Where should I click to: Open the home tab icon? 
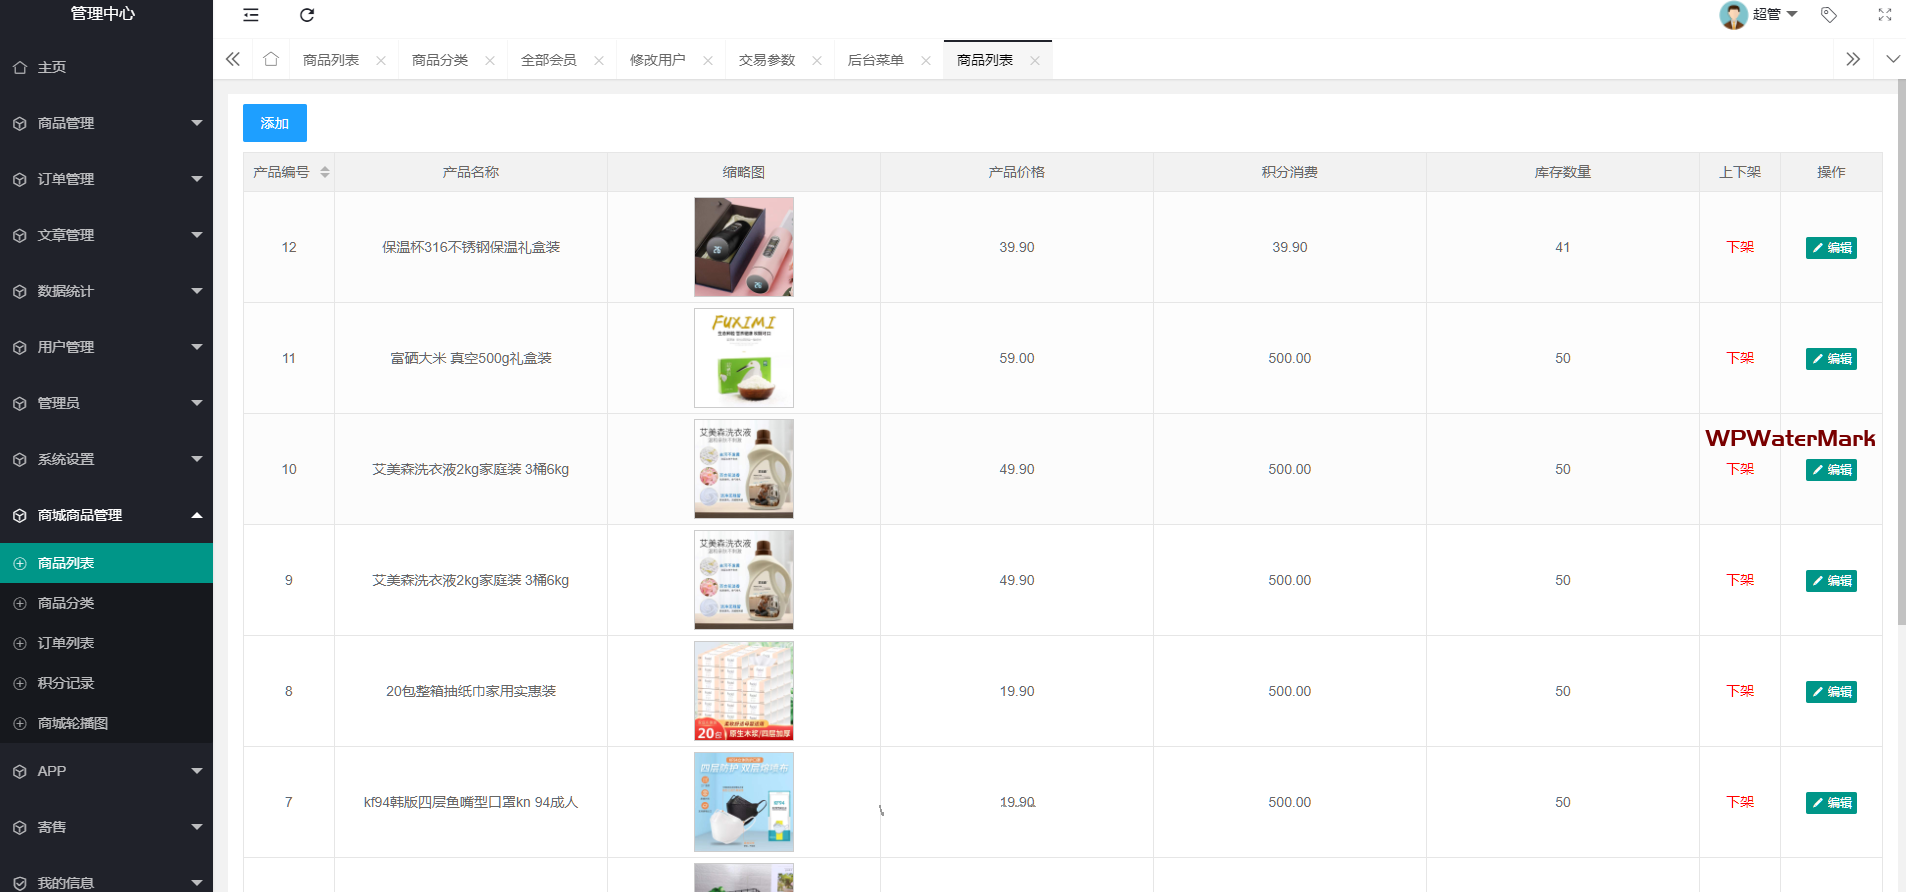pos(271,60)
